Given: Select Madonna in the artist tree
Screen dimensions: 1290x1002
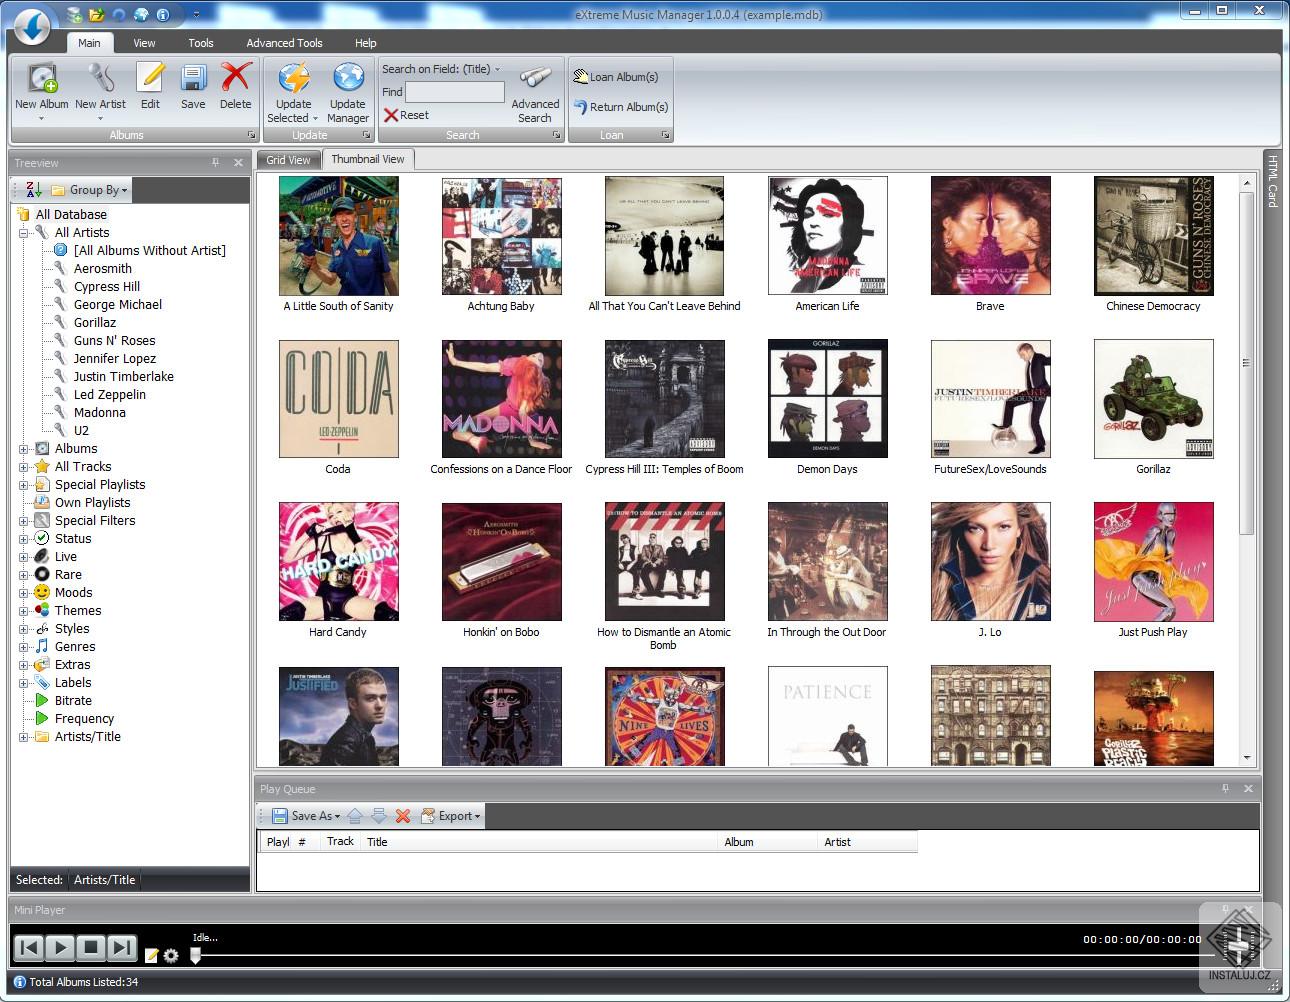Looking at the screenshot, I should [x=99, y=413].
